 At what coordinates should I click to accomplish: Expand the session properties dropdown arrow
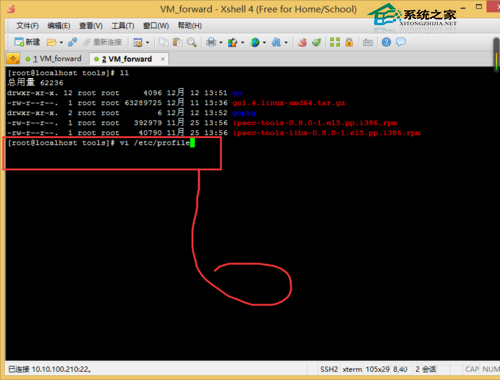click(x=147, y=42)
